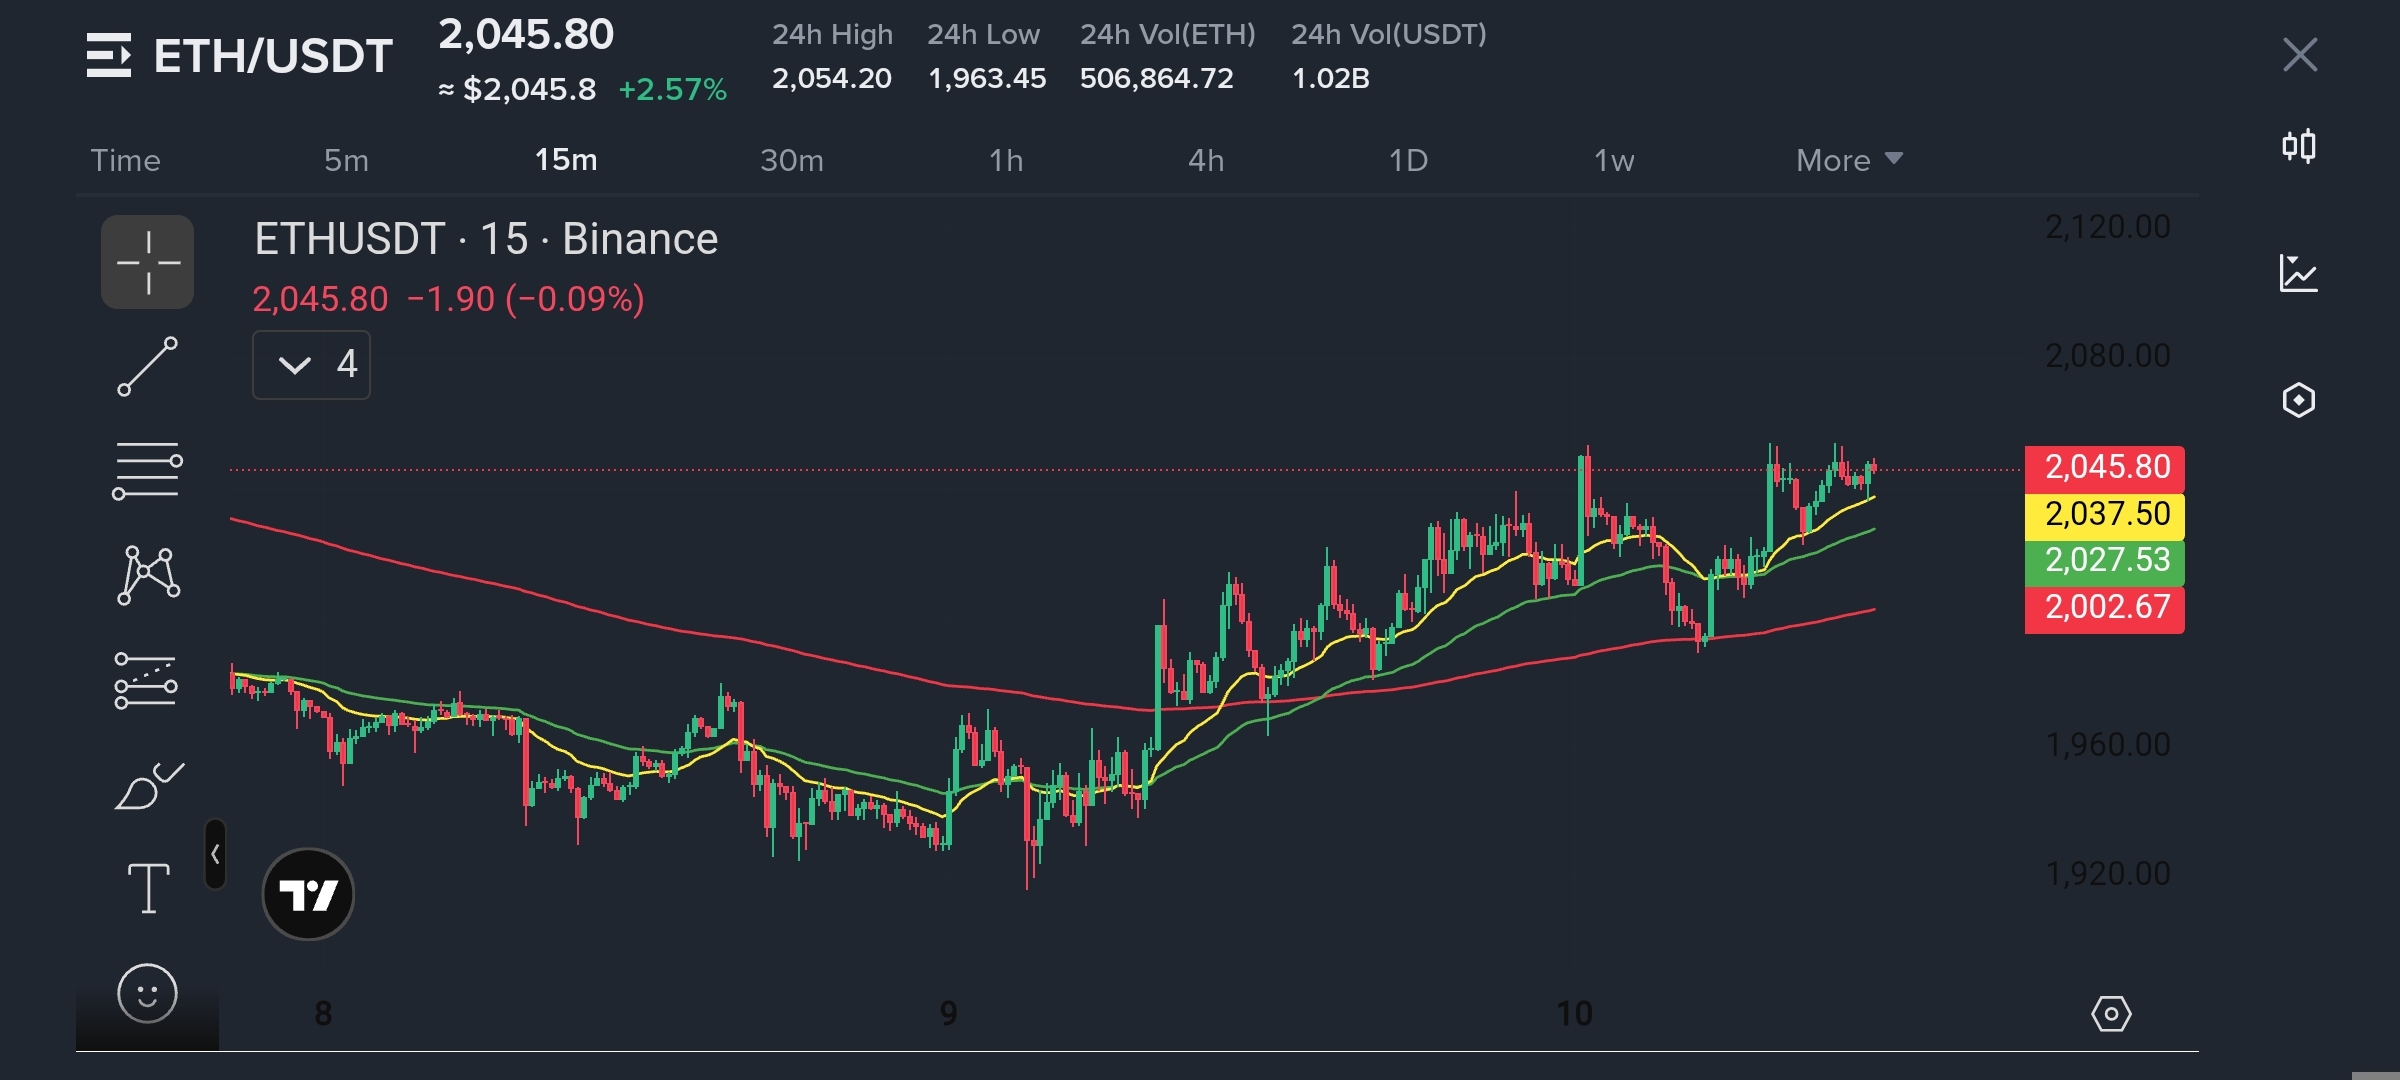
Task: Open the forecasting and measurement tools
Action: [x=147, y=681]
